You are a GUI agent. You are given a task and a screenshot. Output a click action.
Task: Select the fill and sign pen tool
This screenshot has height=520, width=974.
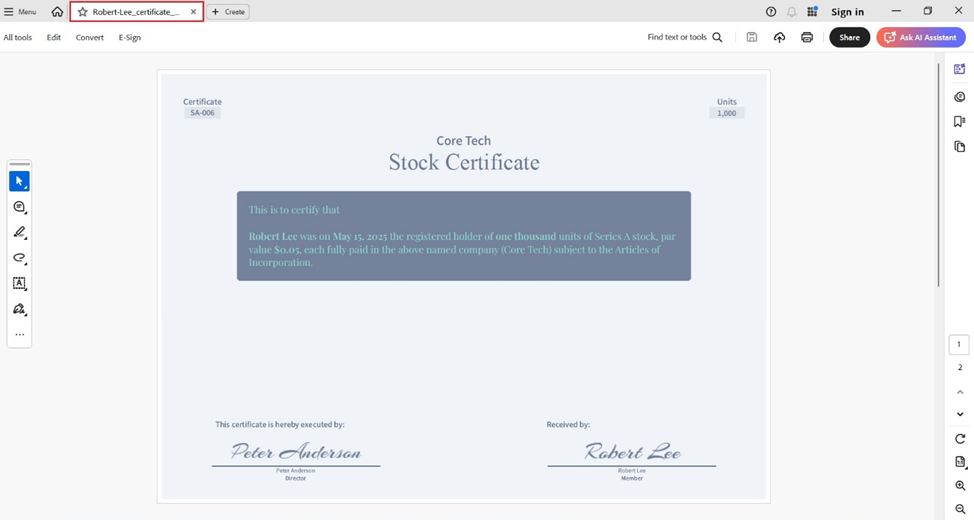(x=19, y=309)
